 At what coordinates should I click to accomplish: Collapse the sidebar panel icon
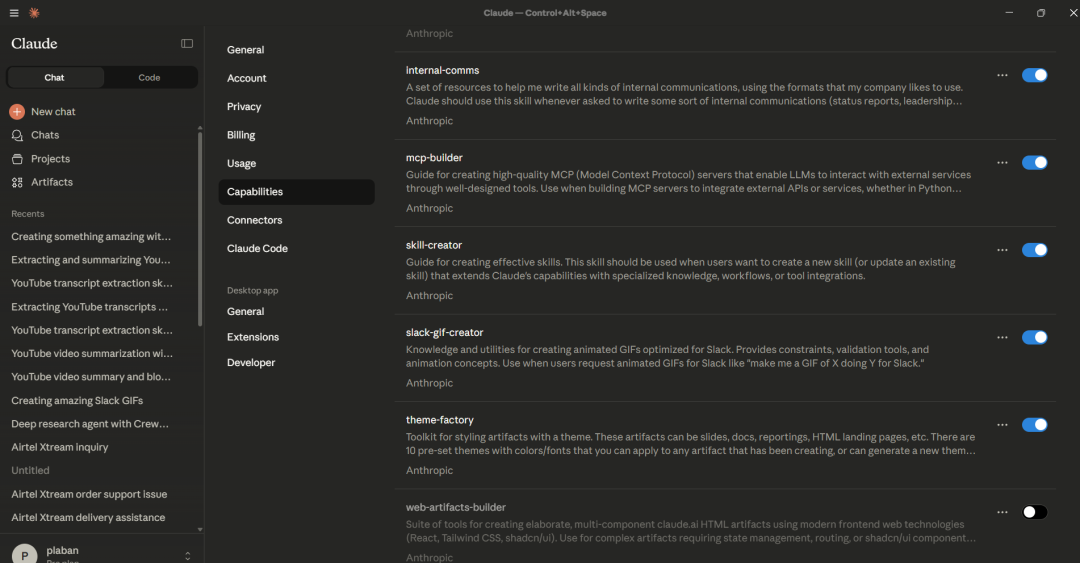tap(187, 43)
